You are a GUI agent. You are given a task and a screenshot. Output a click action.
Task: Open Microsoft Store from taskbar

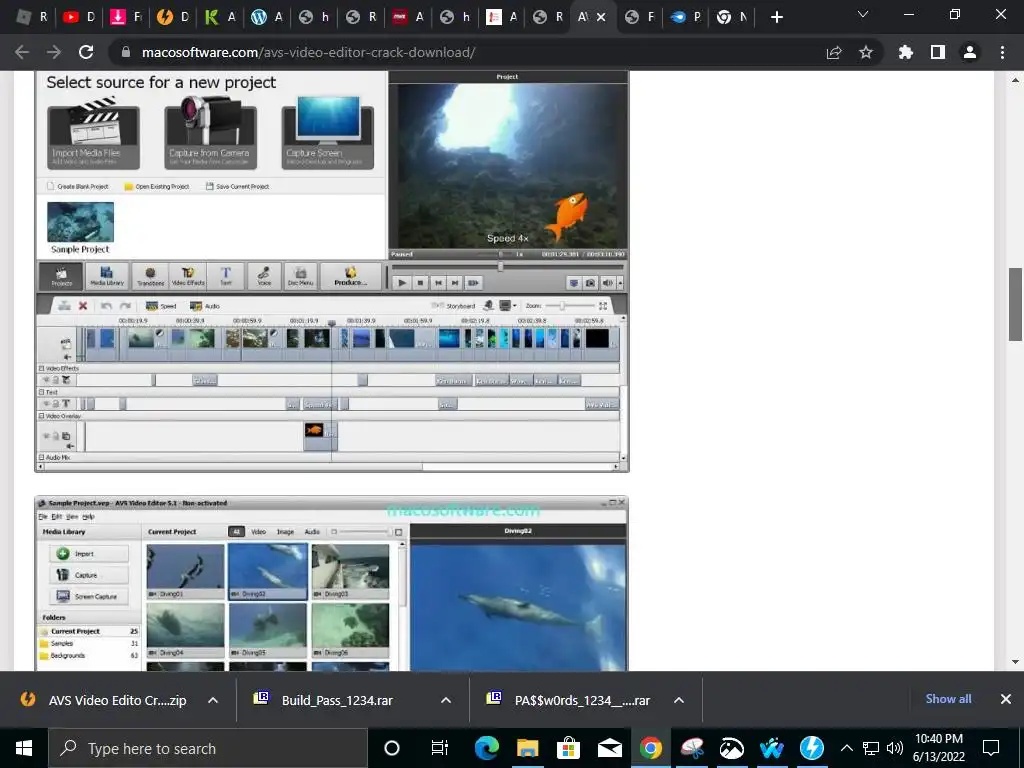569,748
